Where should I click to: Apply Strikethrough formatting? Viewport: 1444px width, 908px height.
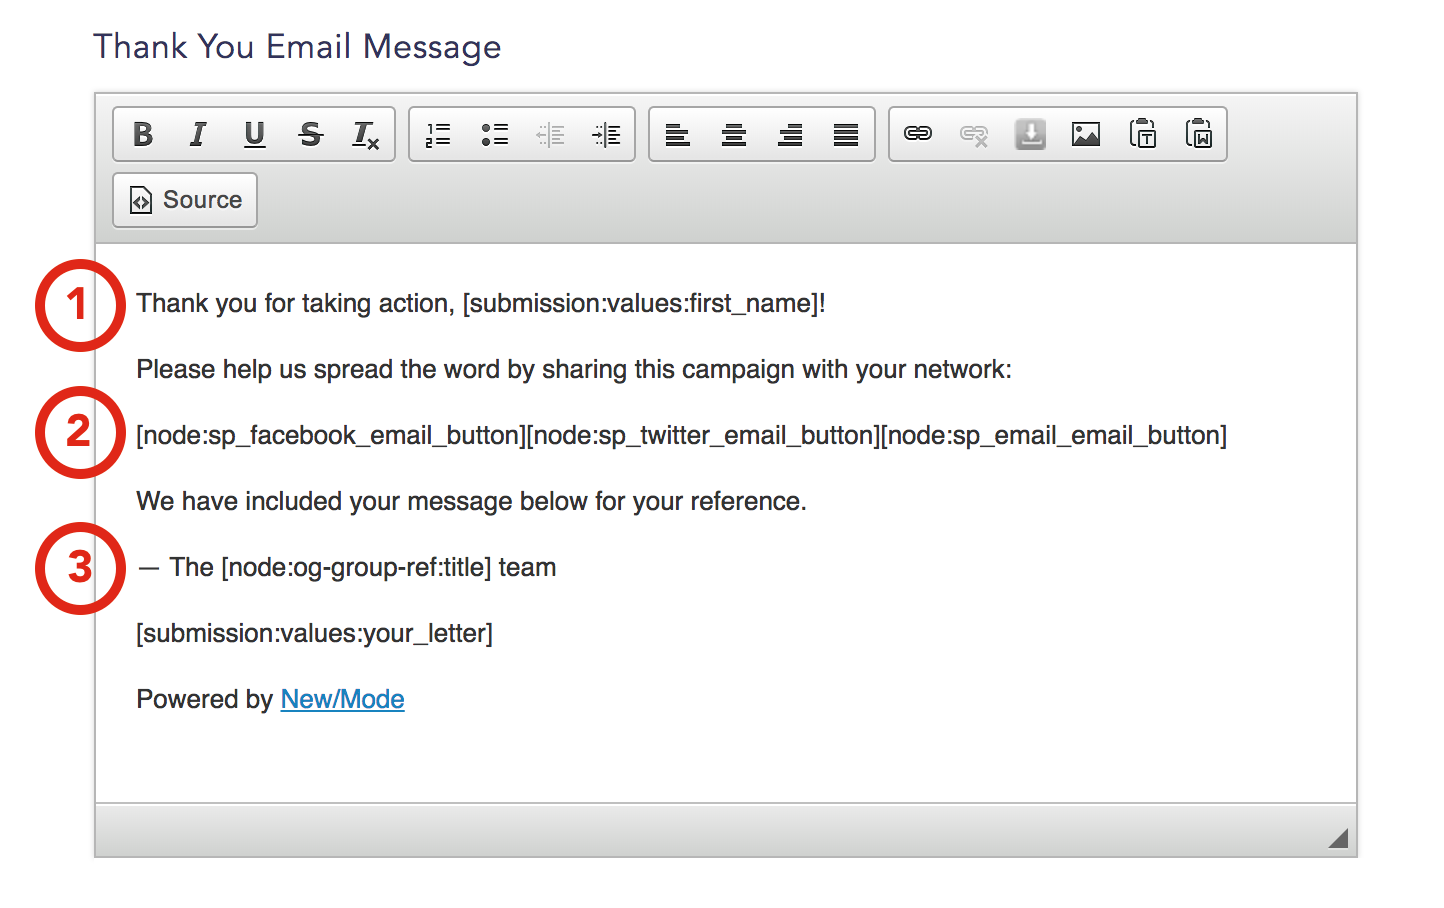pos(311,134)
